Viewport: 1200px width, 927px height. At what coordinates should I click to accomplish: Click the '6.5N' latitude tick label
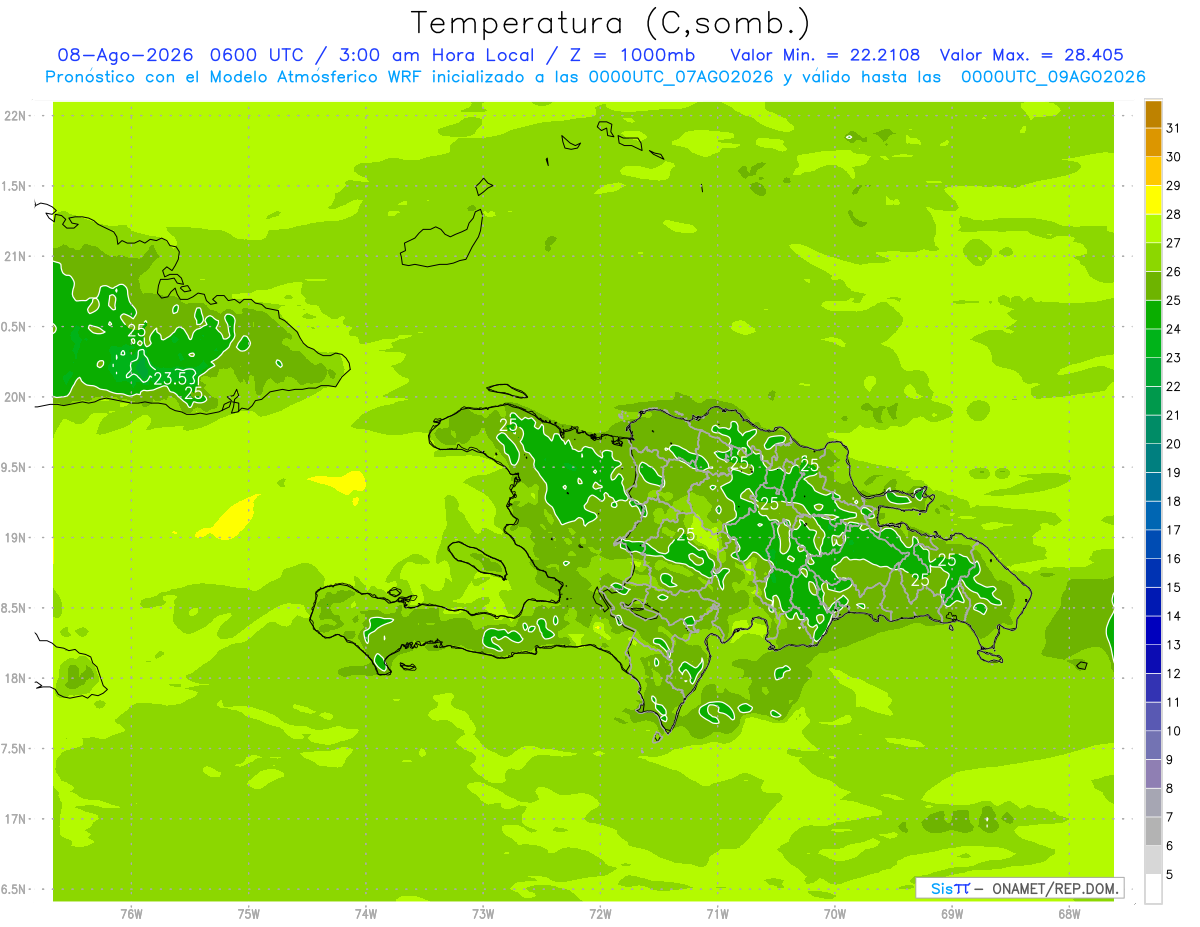coord(14,889)
